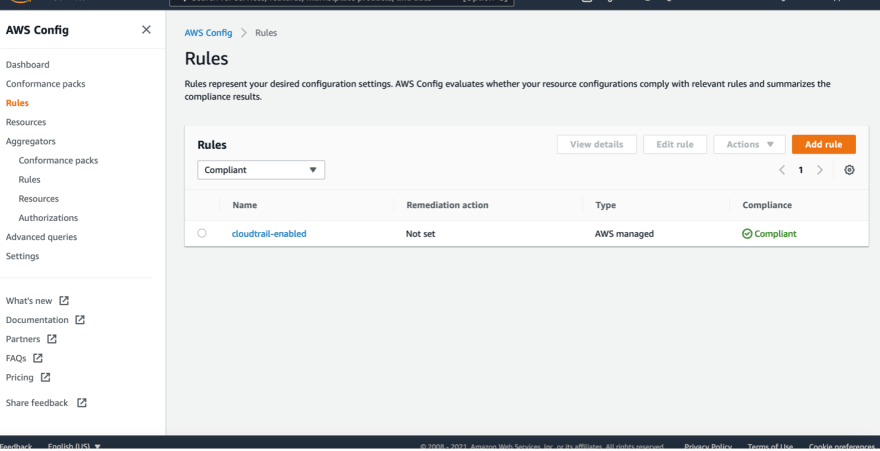Navigate to Dashboard in sidebar
Screen dimensions: 880x451
[28, 65]
